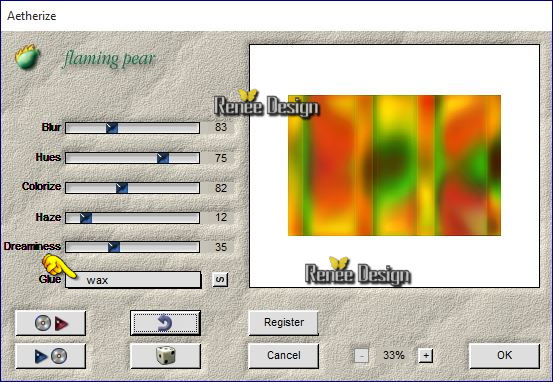Click the Register button
Image resolution: width=553 pixels, height=382 pixels.
tap(284, 323)
